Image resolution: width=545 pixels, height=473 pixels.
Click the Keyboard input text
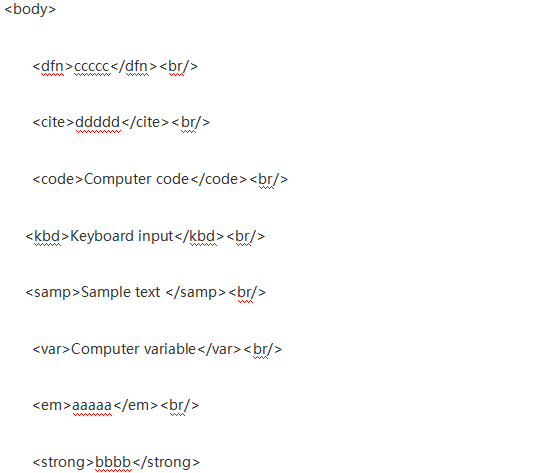tap(122, 236)
